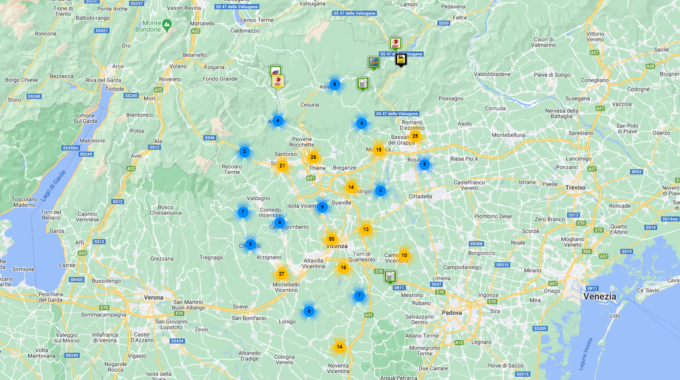Click the Valdobbiadene town label
Viewport: 680px width, 380px height.
(x=492, y=74)
